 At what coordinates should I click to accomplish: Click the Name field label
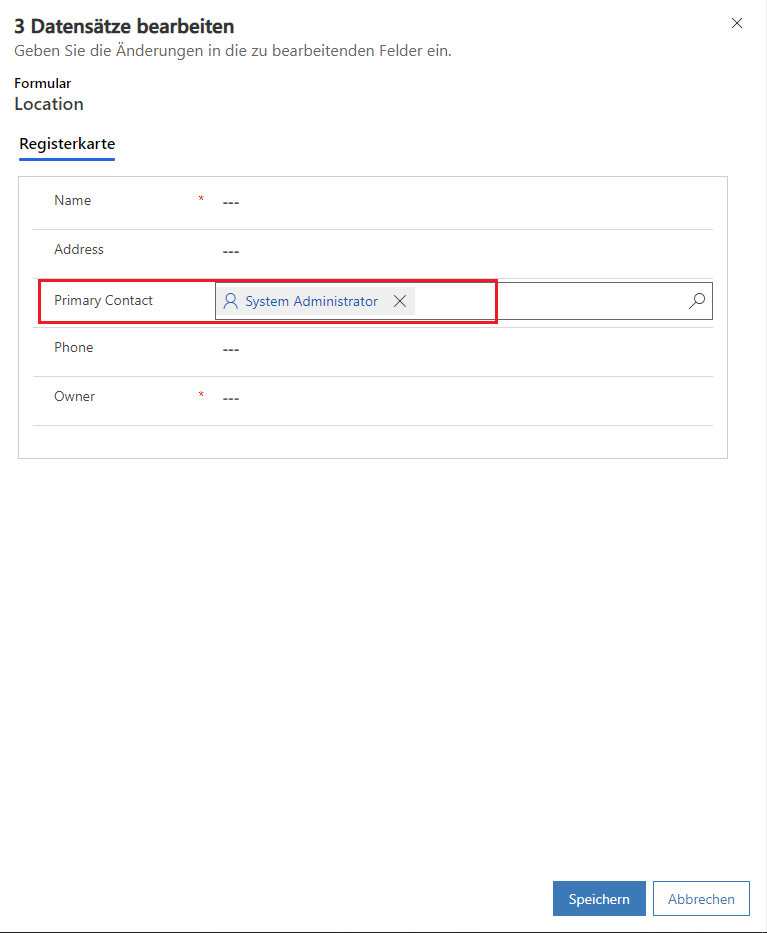pyautogui.click(x=72, y=200)
